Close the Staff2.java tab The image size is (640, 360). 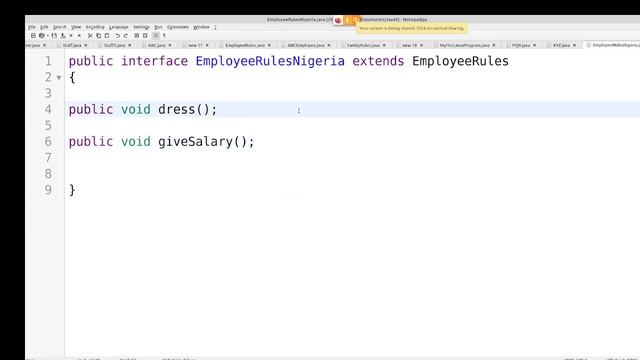pyautogui.click(x=130, y=45)
